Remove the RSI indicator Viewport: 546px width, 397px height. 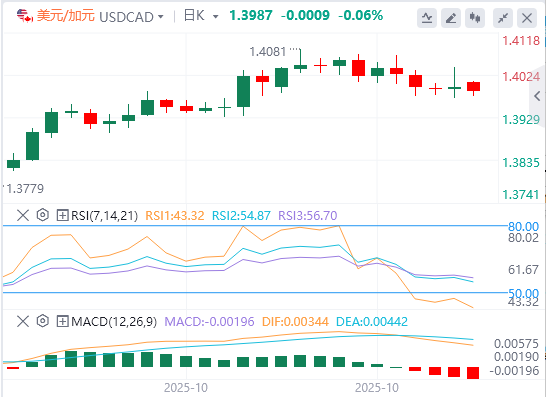(x=23, y=215)
